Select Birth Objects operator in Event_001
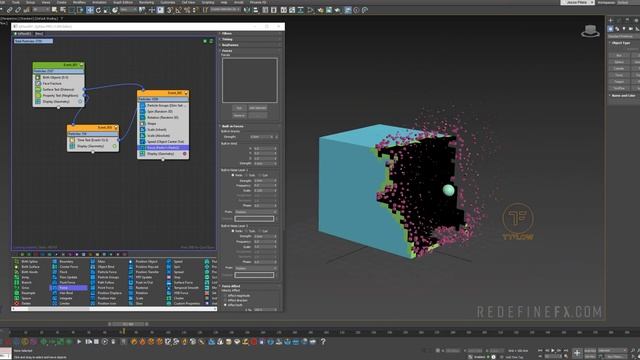640x360 pixels. [58, 77]
